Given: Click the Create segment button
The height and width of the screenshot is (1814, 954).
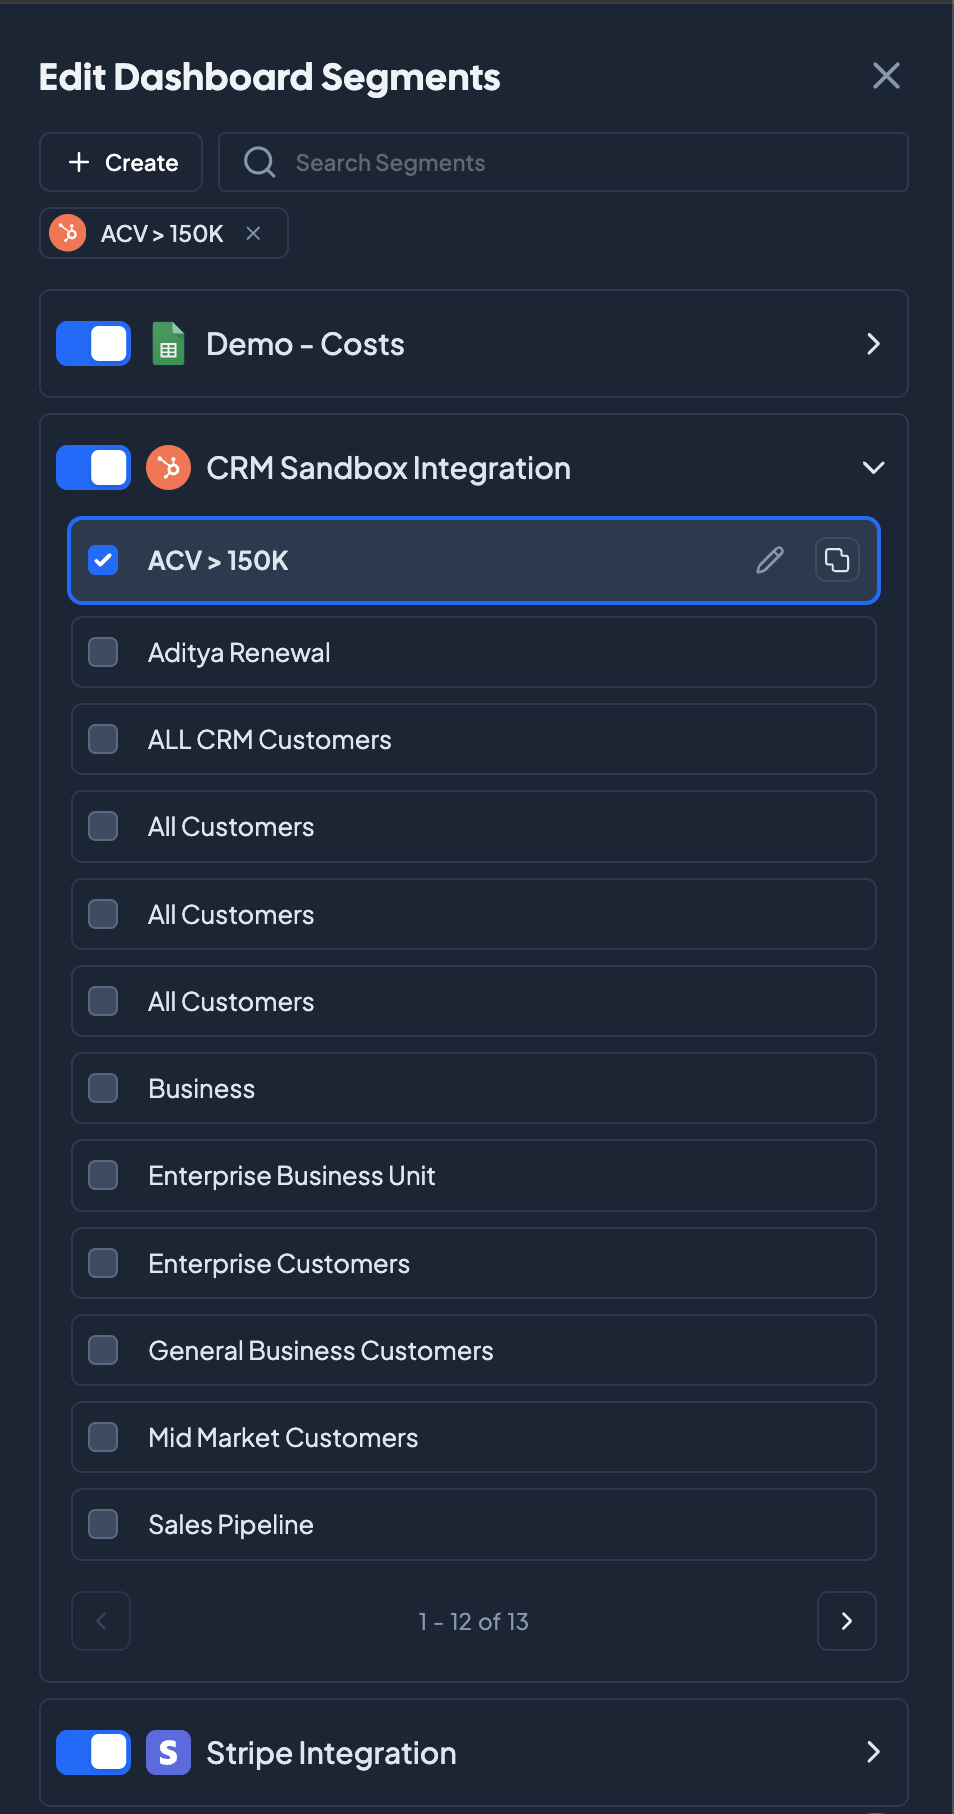Looking at the screenshot, I should (x=121, y=162).
